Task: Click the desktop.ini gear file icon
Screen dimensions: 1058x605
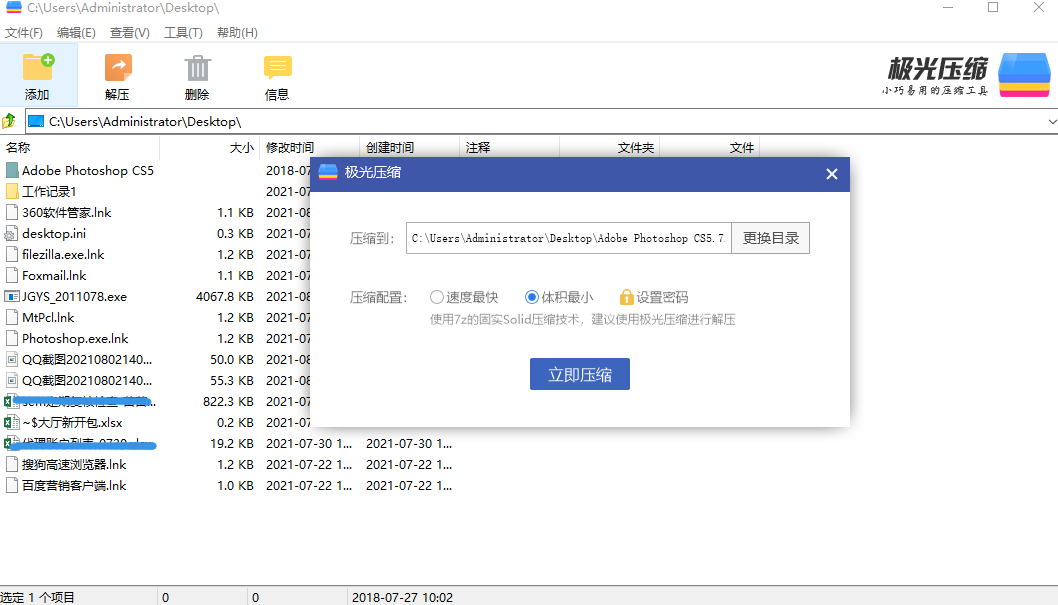Action: pyautogui.click(x=11, y=234)
